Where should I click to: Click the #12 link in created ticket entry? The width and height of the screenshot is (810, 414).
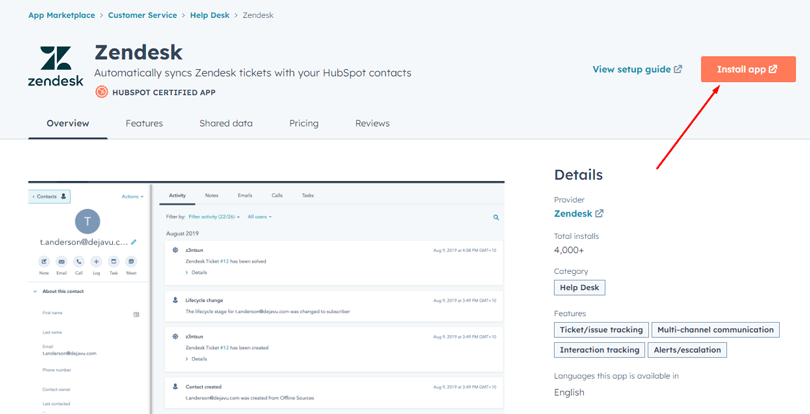tap(224, 348)
